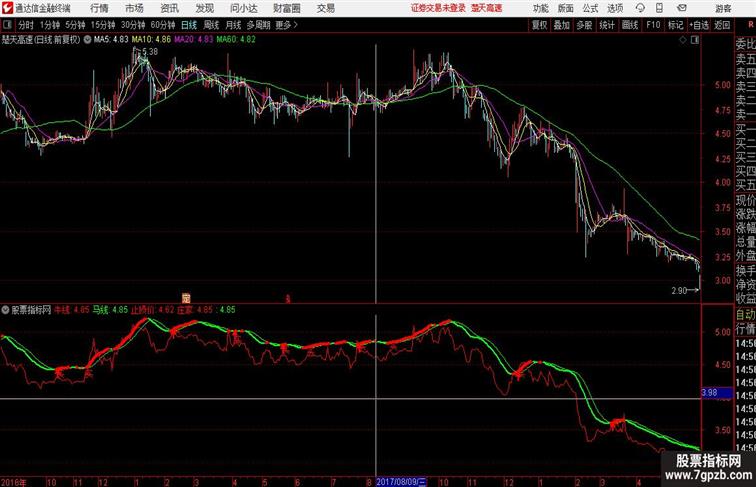
Task: Click the 止赔价 4.62 indicator value
Action: (152, 310)
